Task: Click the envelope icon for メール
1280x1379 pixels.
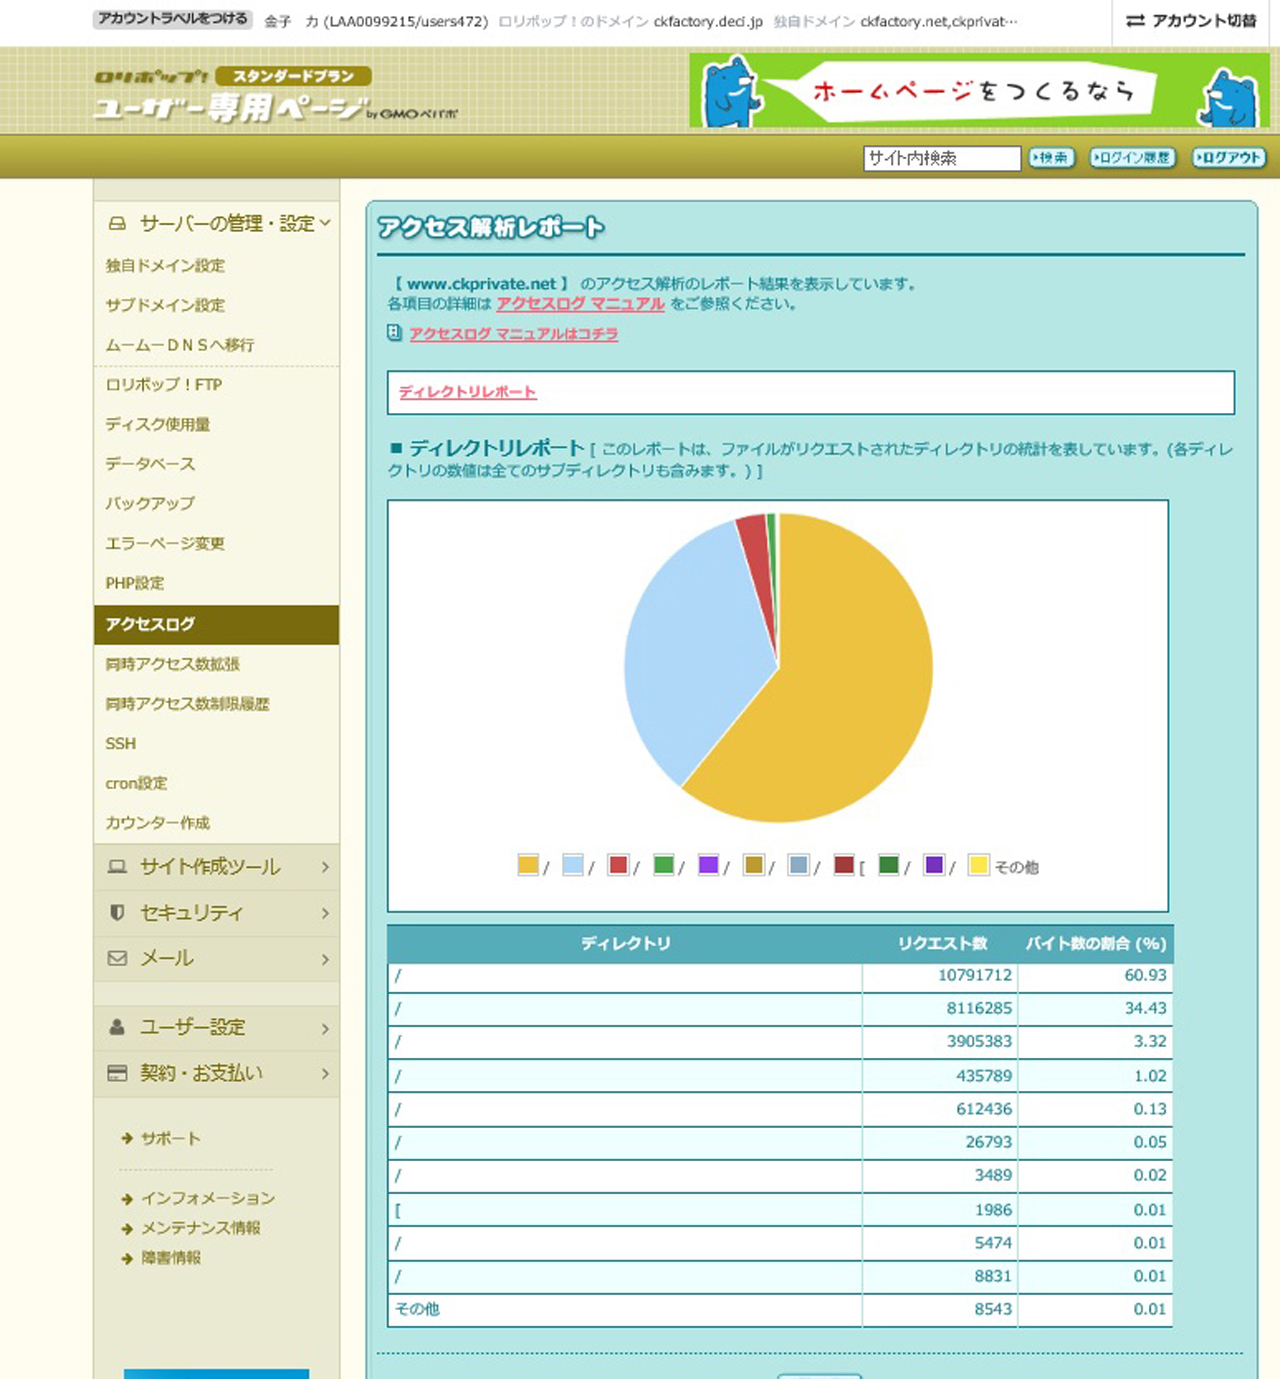Action: point(117,959)
